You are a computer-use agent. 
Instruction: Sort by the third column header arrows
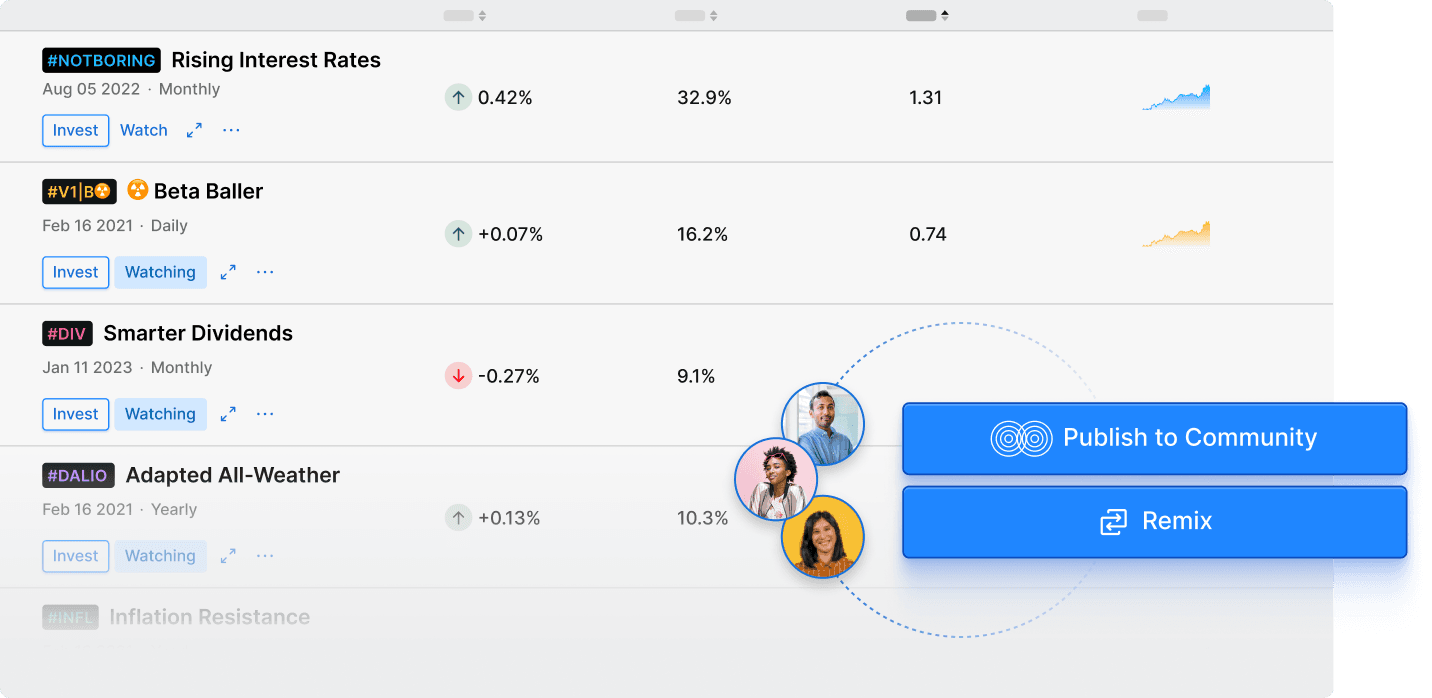[x=945, y=16]
